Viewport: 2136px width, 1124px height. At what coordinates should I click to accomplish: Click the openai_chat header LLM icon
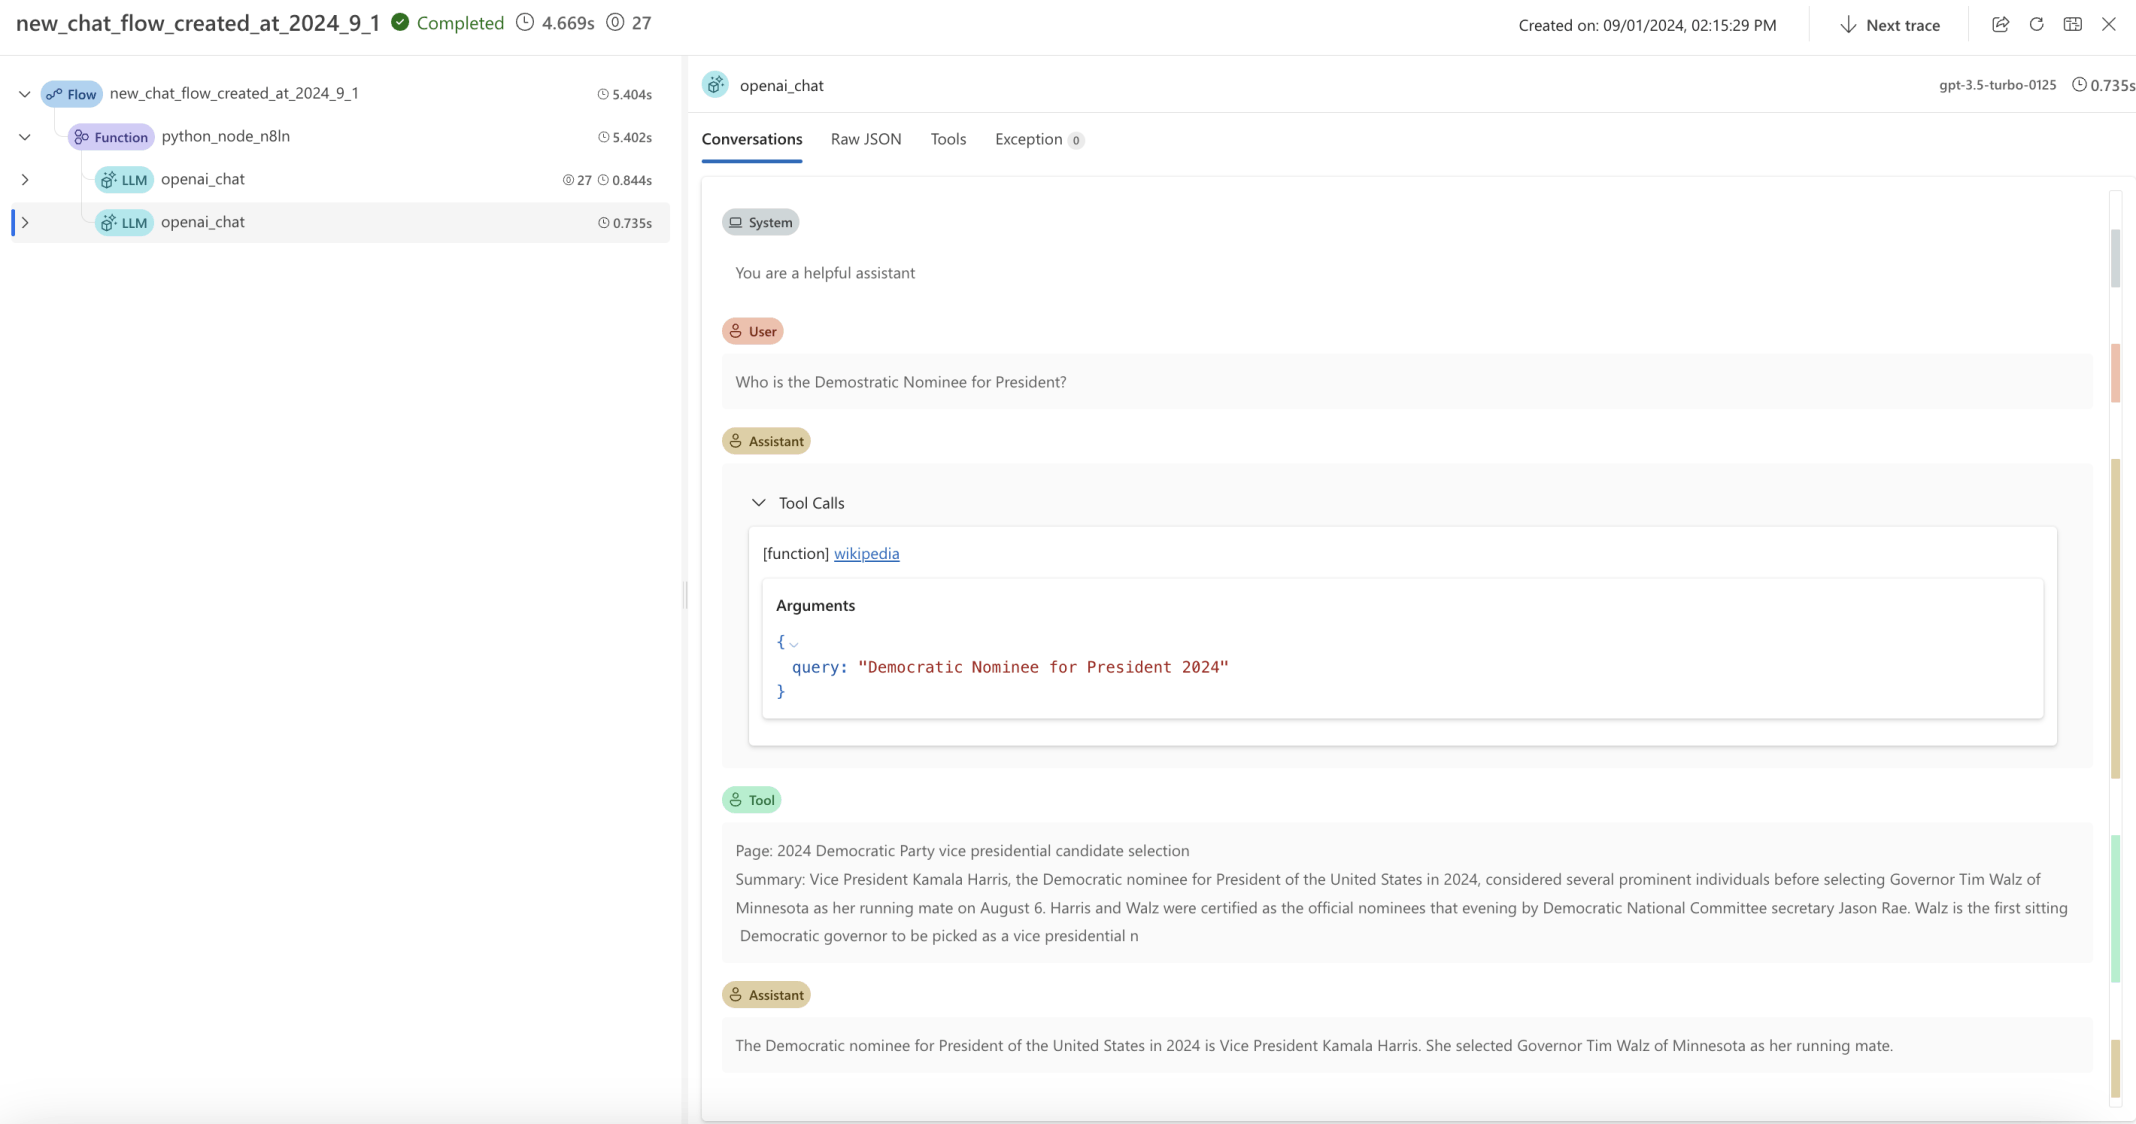[715, 85]
